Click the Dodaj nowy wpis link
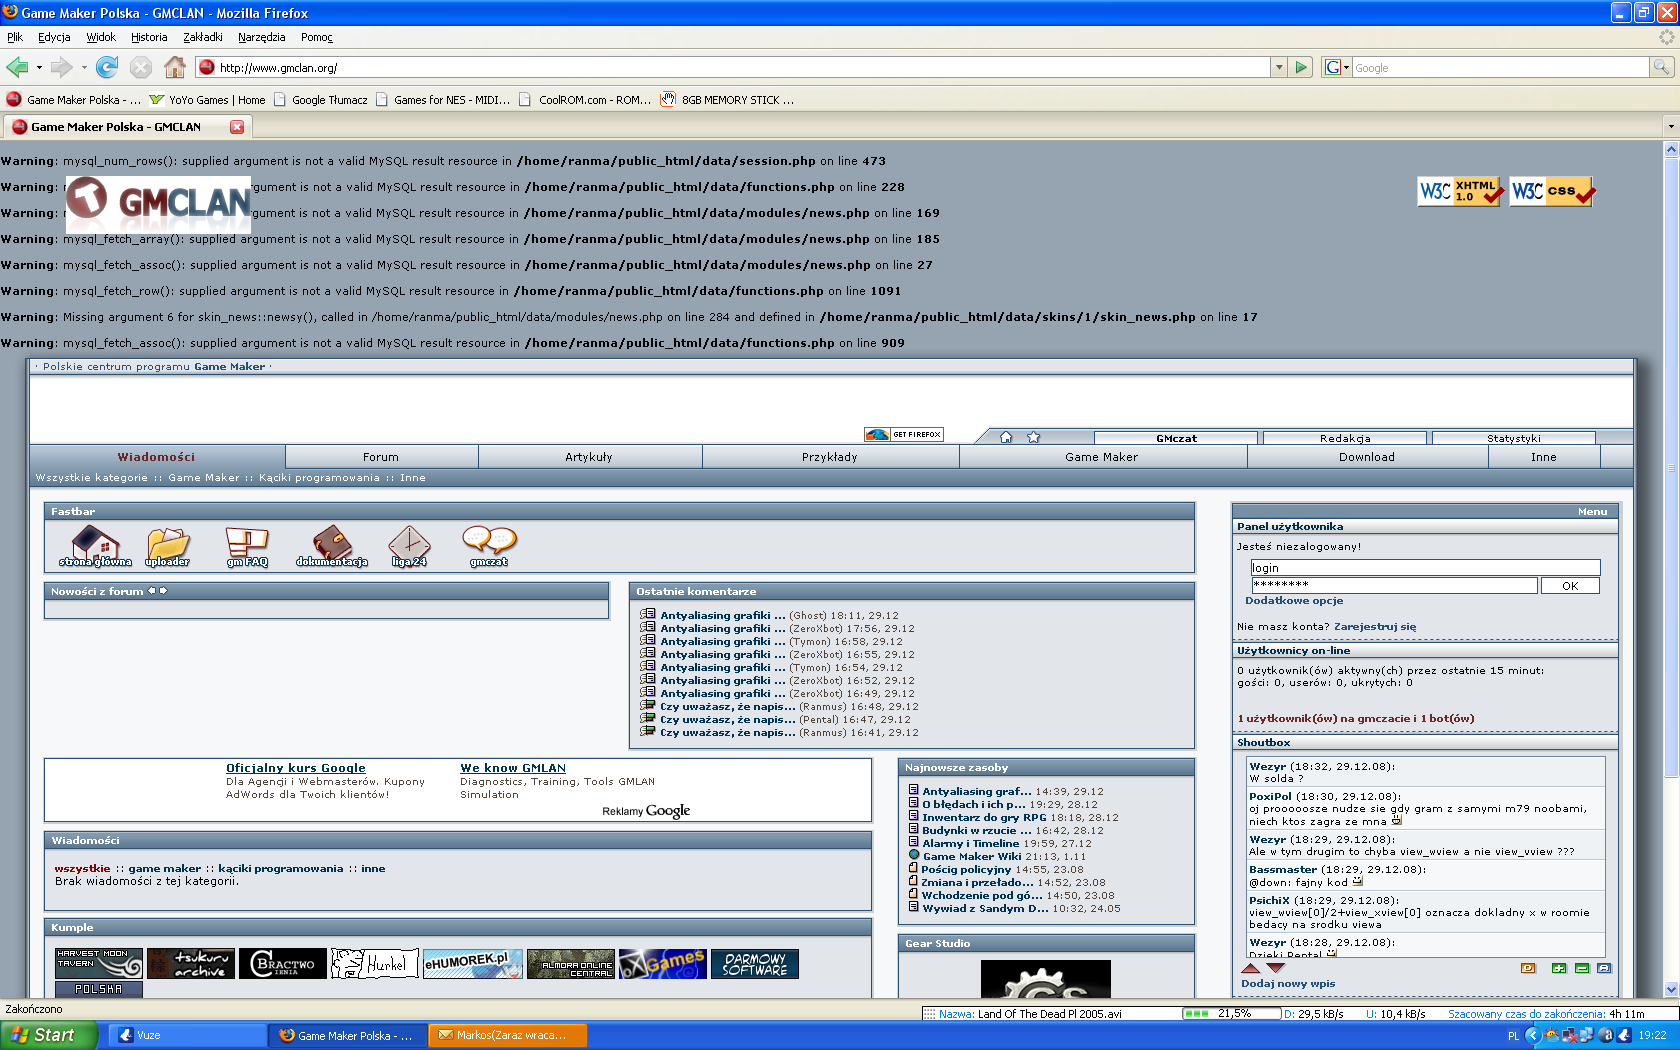1680x1050 pixels. [1288, 984]
